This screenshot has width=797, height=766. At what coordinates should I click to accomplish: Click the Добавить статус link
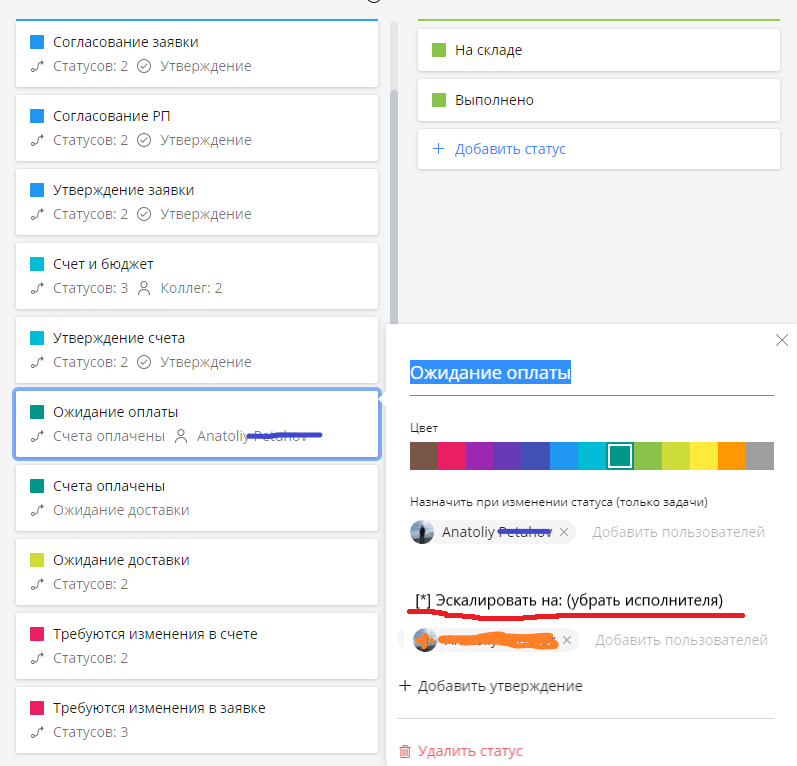pos(510,149)
